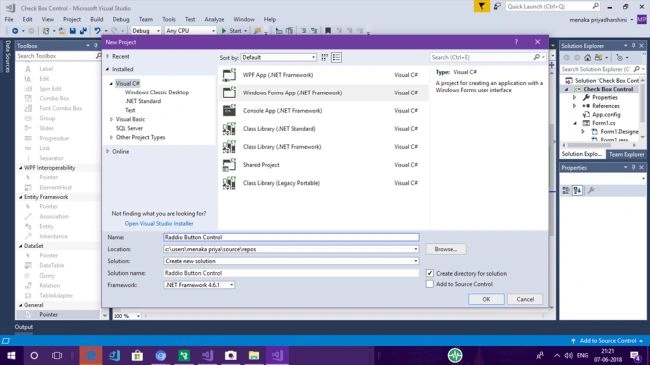Select Shared Project template
This screenshot has width=650, height=365.
coord(323,165)
